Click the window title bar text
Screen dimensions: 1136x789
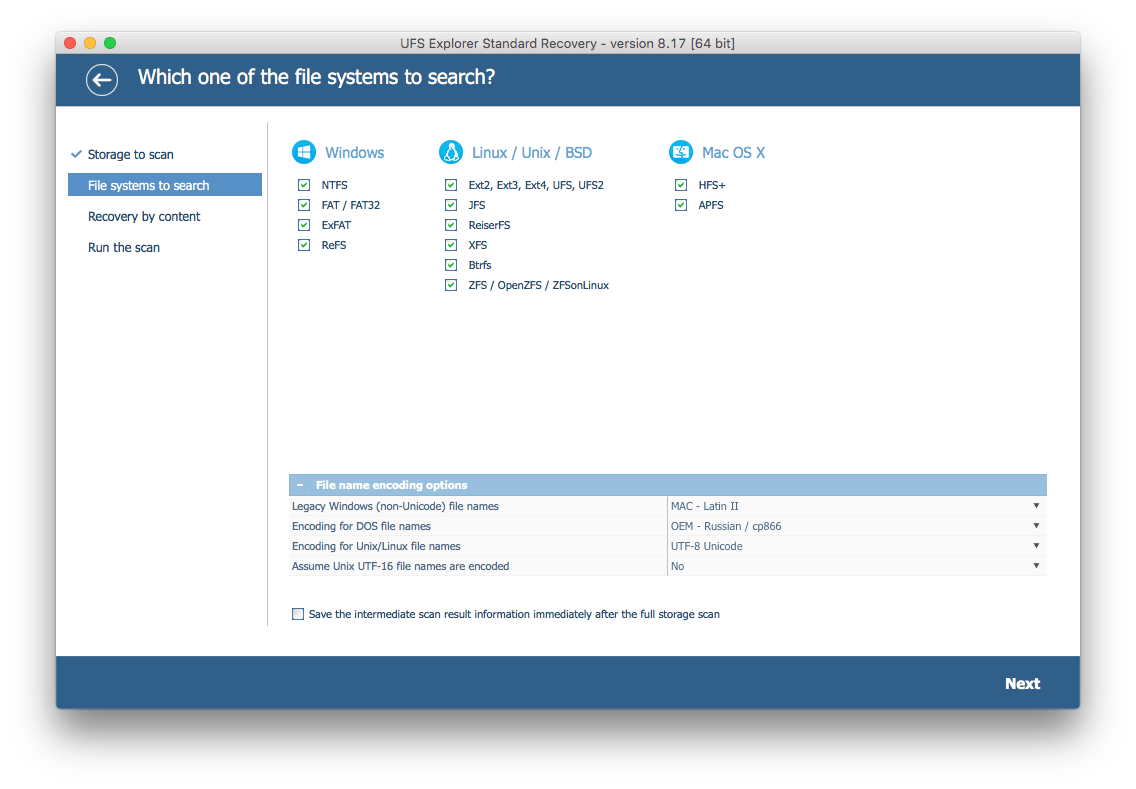567,43
